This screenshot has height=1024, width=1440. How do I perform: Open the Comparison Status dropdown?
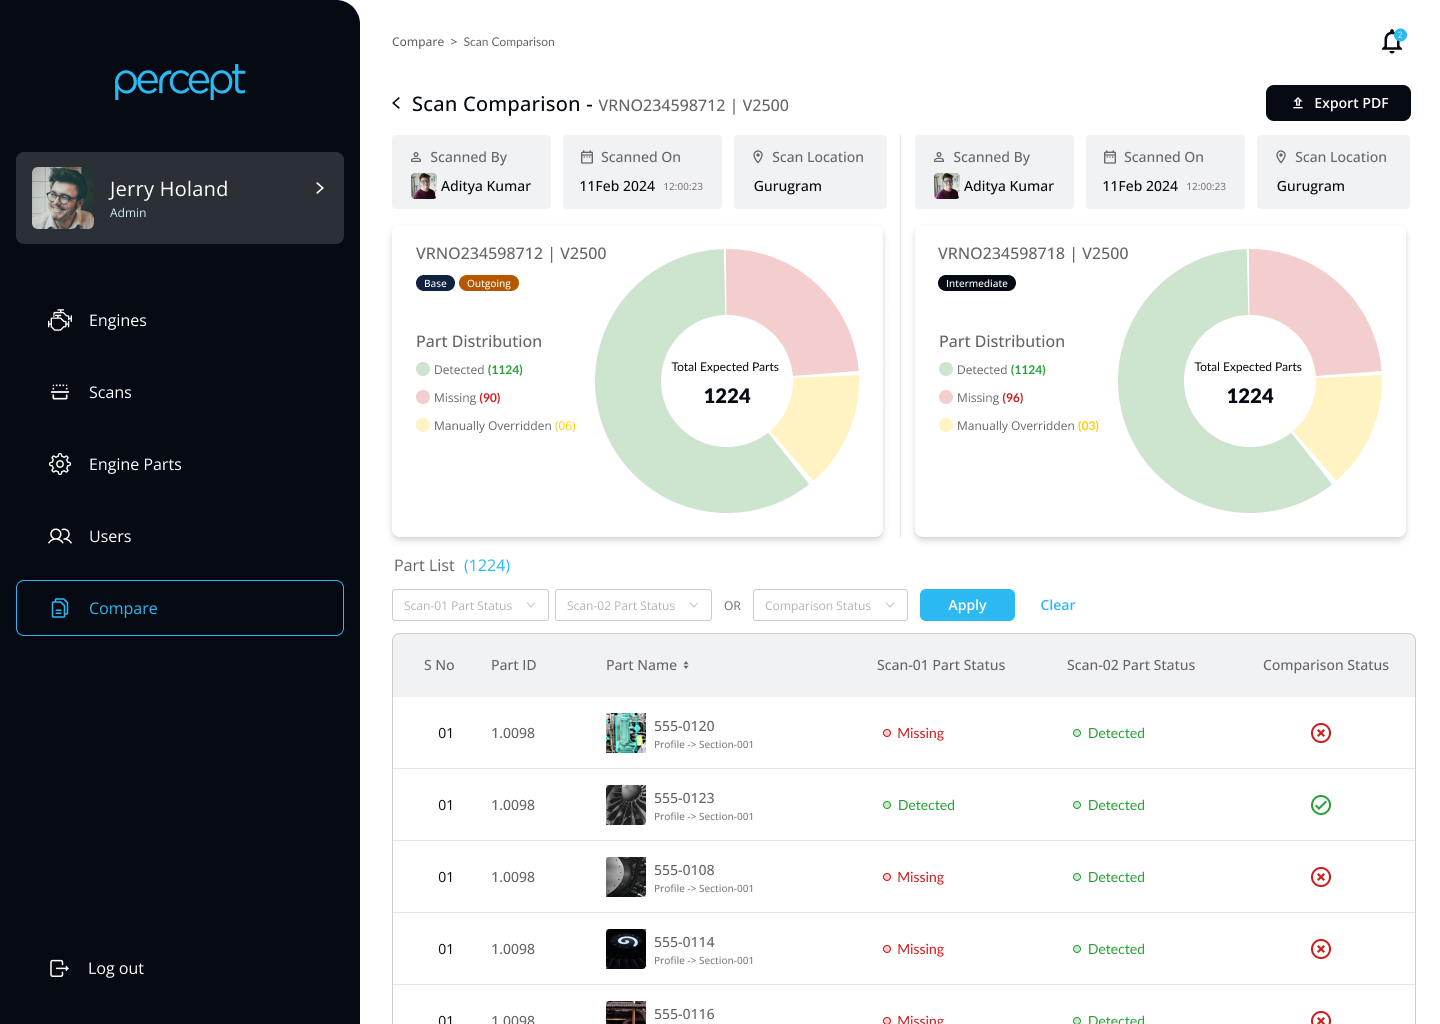tap(830, 605)
